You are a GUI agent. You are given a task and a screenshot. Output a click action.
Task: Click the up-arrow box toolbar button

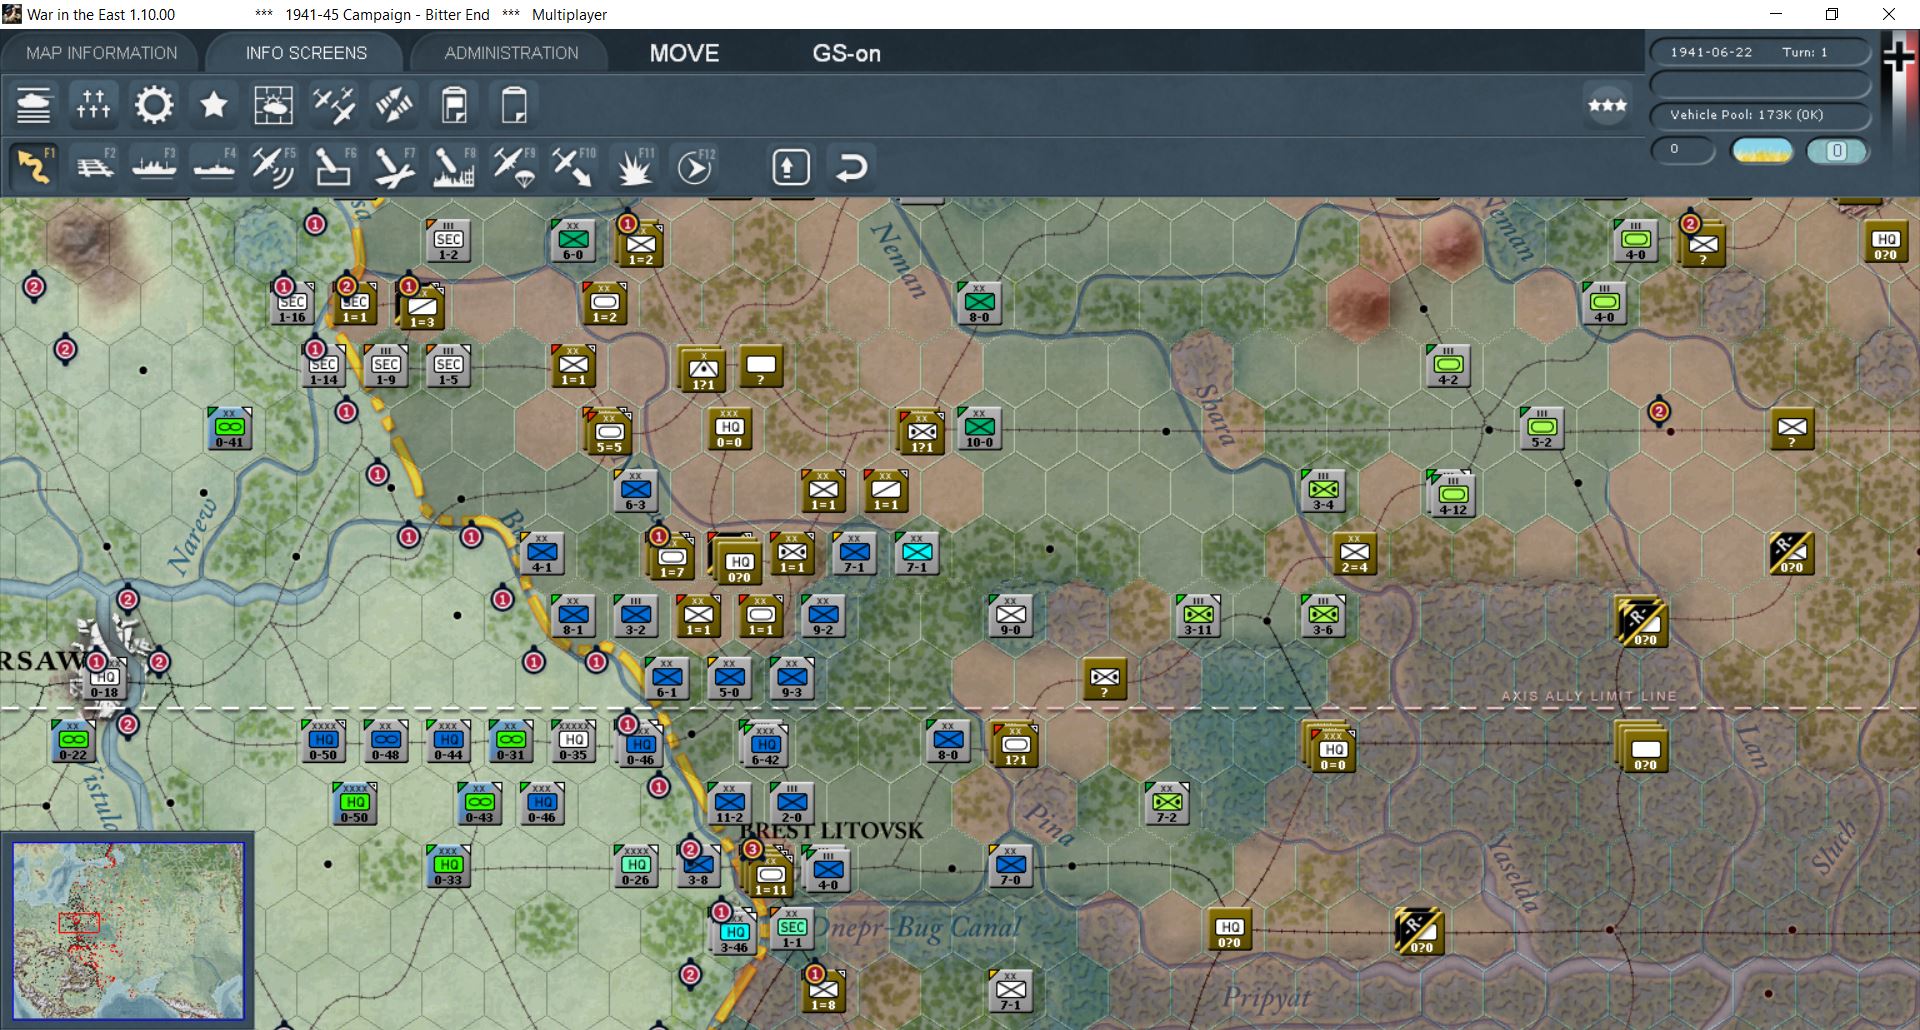click(791, 167)
